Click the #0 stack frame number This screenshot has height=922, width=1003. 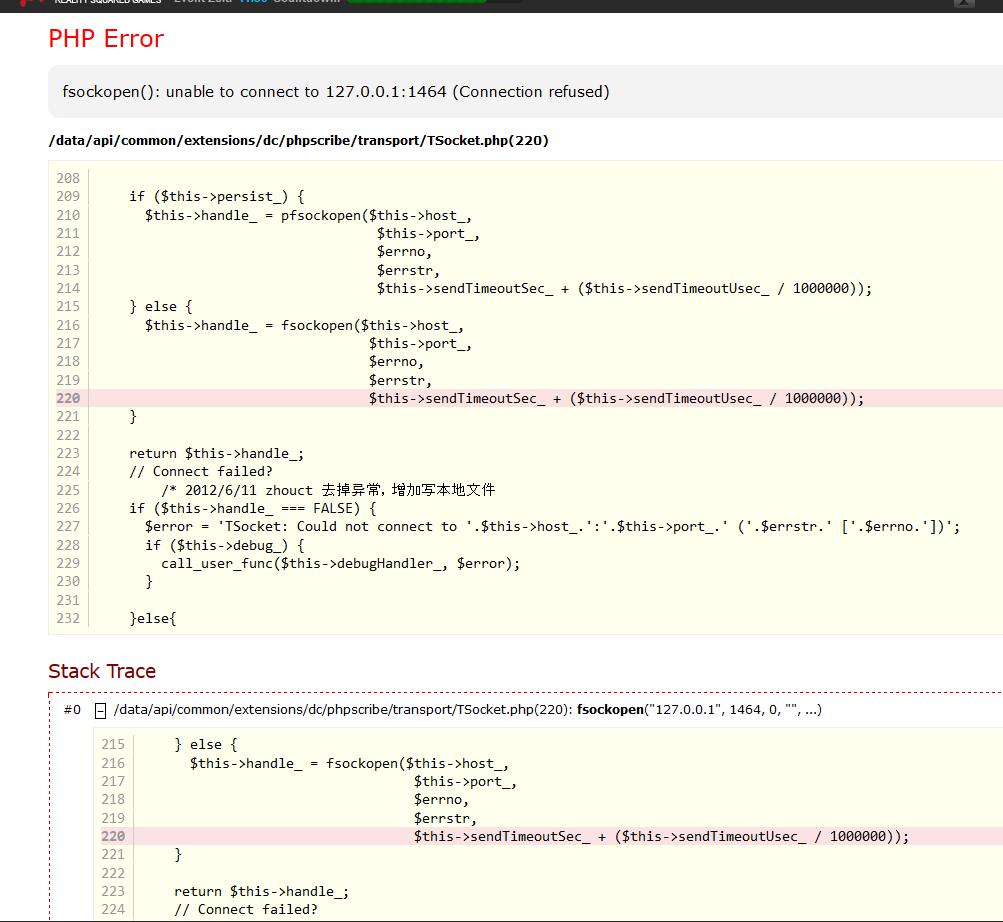pyautogui.click(x=72, y=710)
